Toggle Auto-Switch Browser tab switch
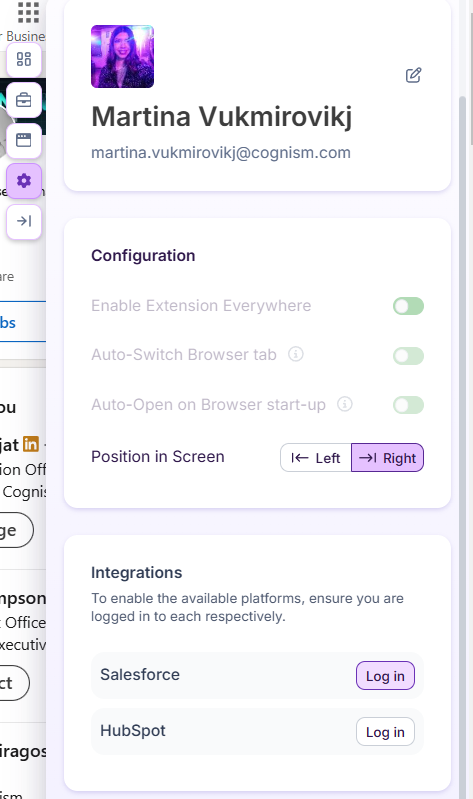The image size is (473, 799). [x=408, y=356]
